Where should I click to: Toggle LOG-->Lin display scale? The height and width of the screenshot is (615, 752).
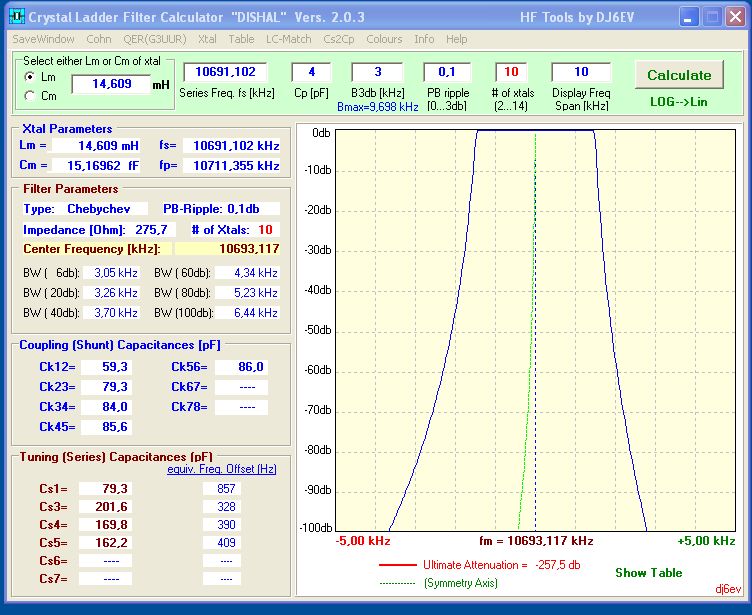(x=679, y=101)
